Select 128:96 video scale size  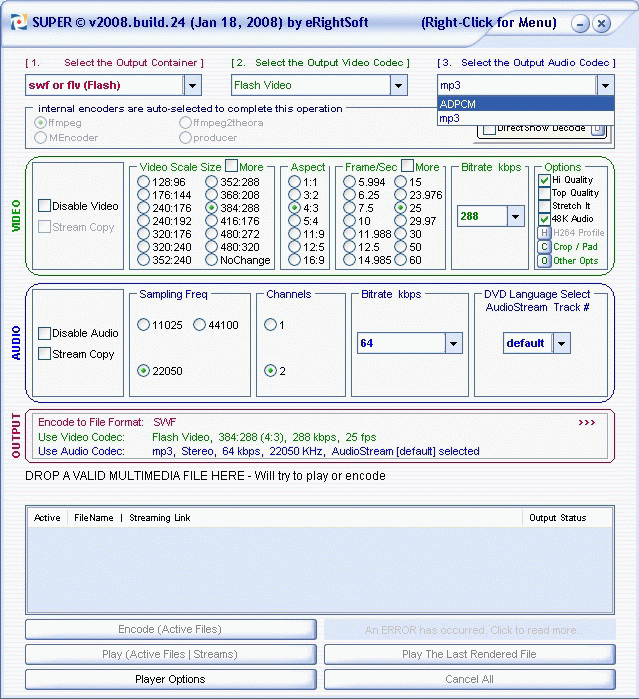(x=144, y=182)
